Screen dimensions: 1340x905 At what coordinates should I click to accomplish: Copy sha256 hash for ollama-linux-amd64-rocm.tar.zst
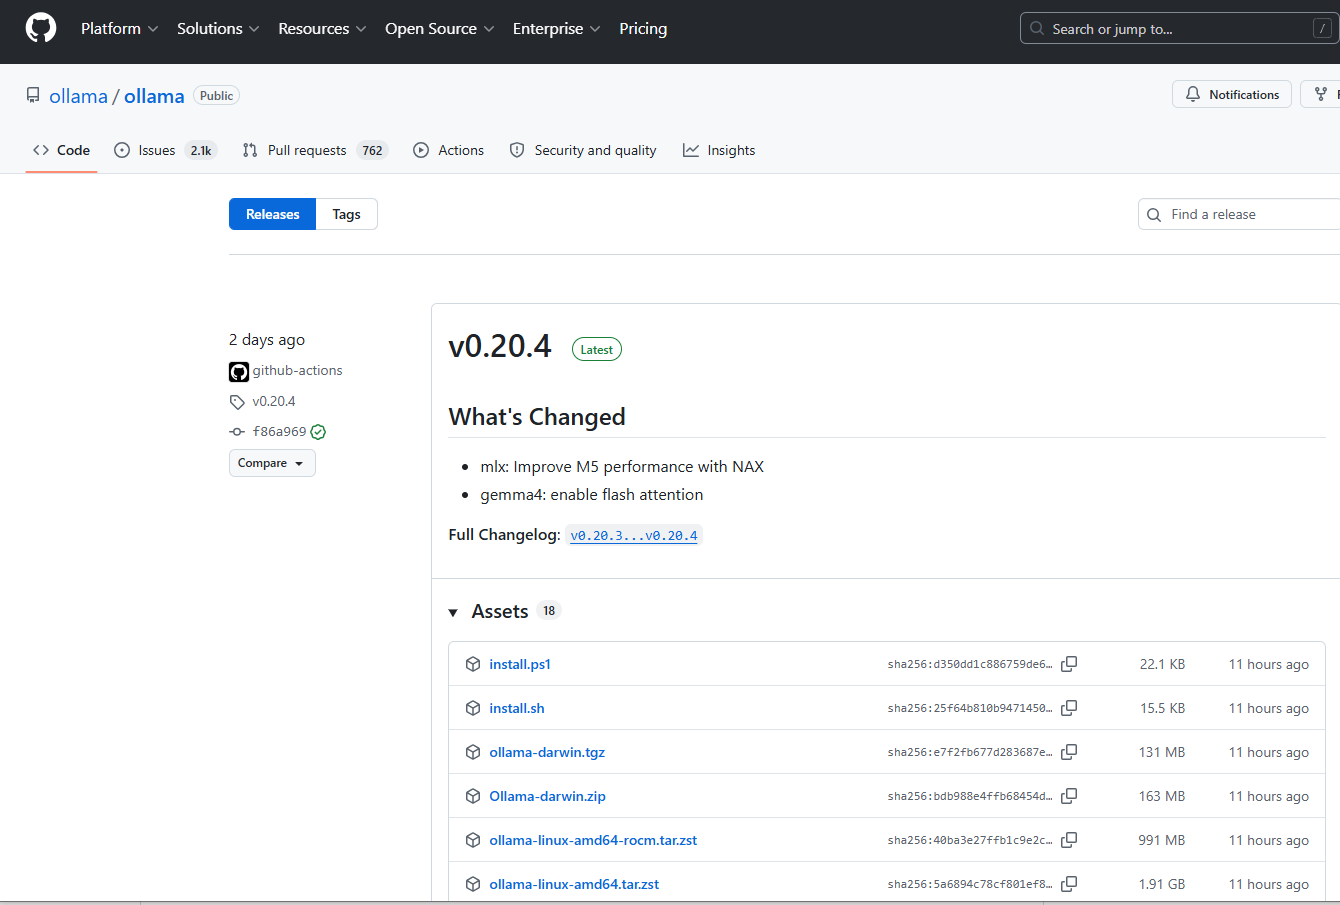point(1069,840)
